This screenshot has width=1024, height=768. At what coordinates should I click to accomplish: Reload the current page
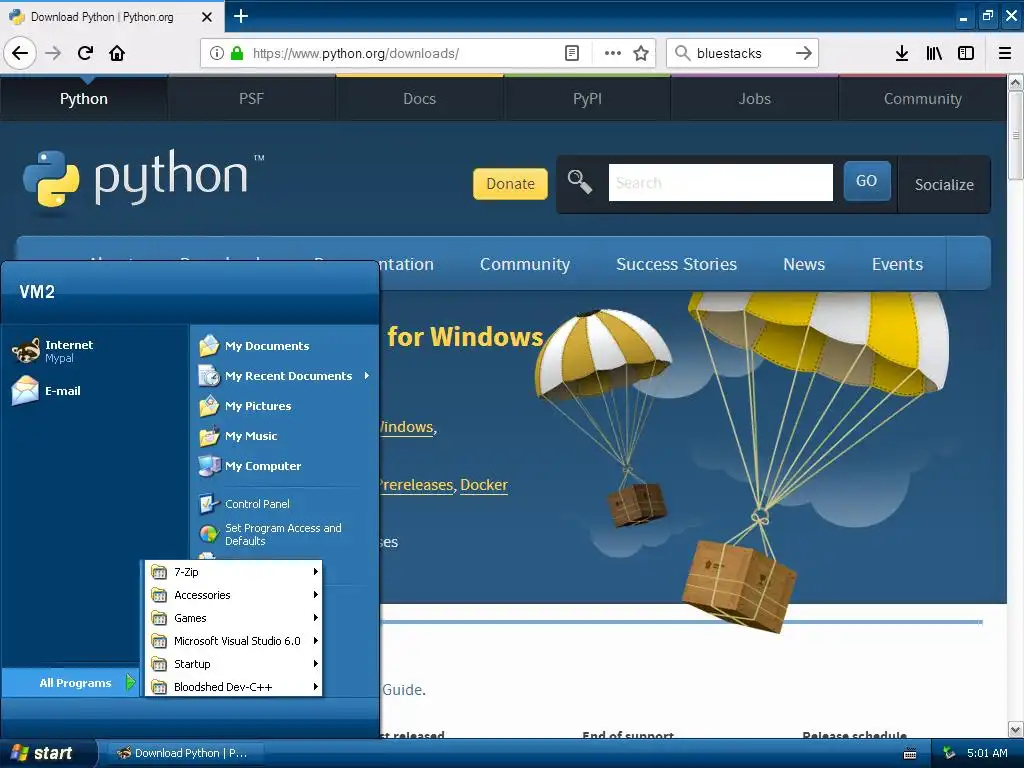(x=85, y=53)
